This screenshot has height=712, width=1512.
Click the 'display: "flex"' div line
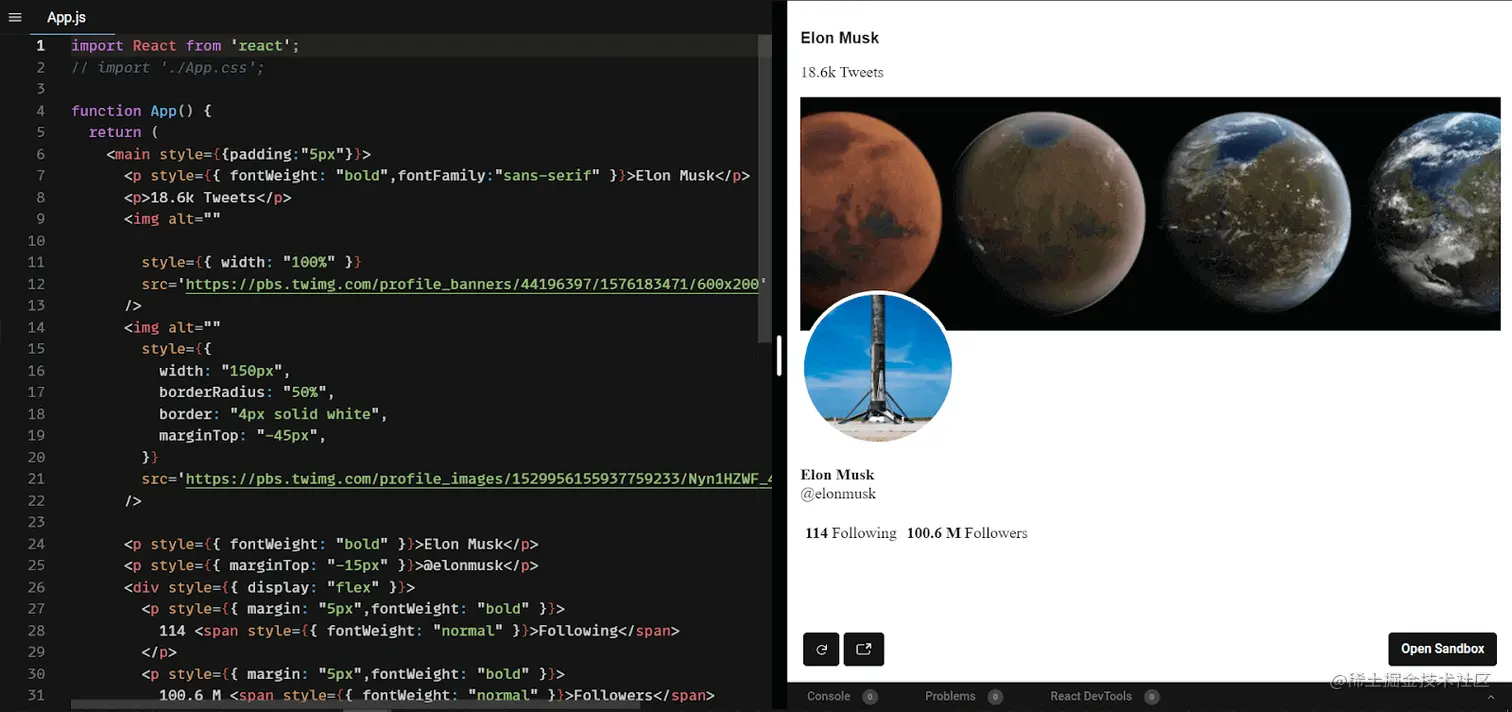point(269,587)
